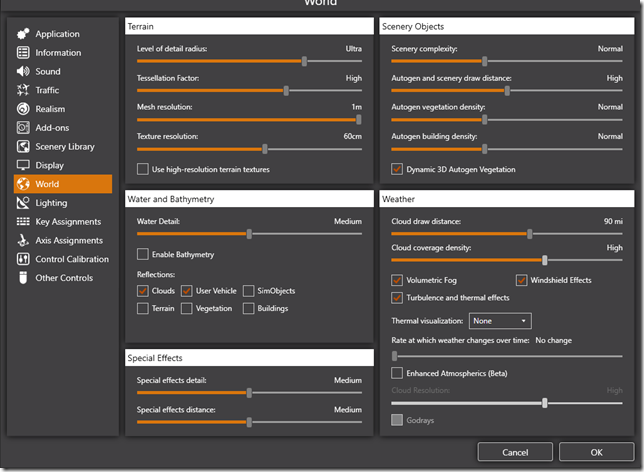Click the Special effects detail slider handle
This screenshot has height=472, width=644.
(249, 393)
